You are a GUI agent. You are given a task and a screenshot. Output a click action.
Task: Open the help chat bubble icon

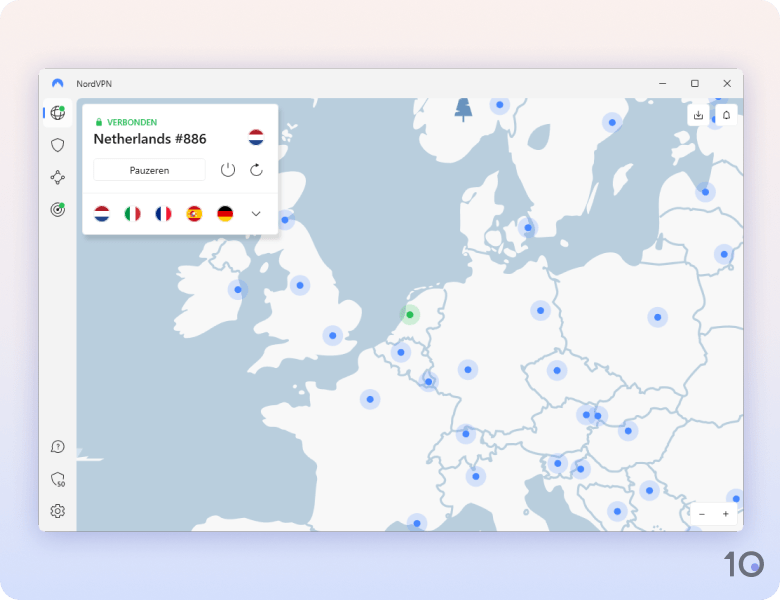58,447
